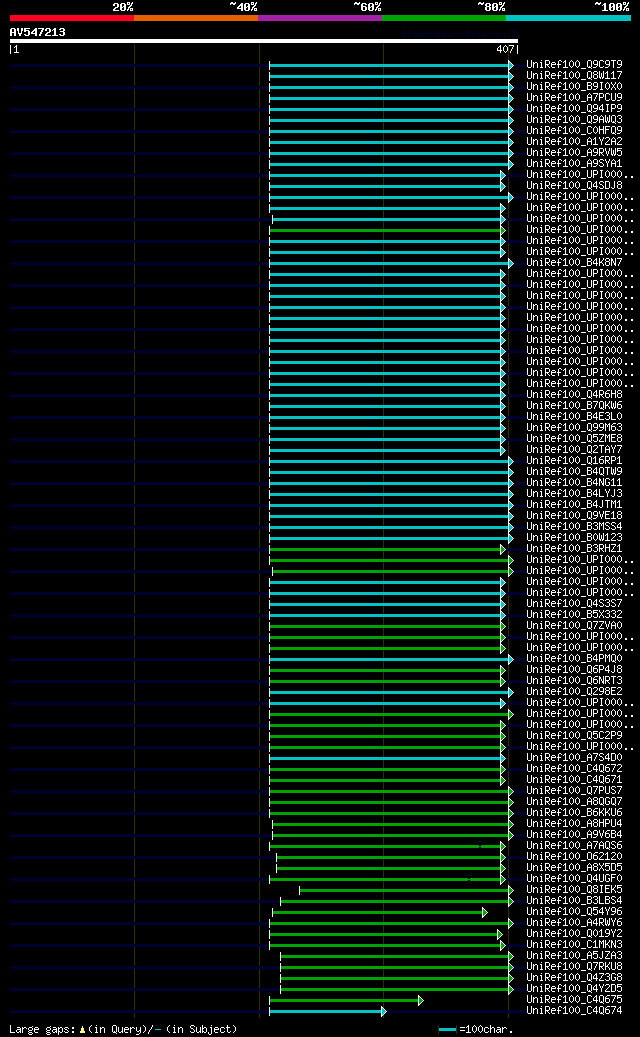Click the cyan ~100% identity legend segment

click(x=569, y=18)
